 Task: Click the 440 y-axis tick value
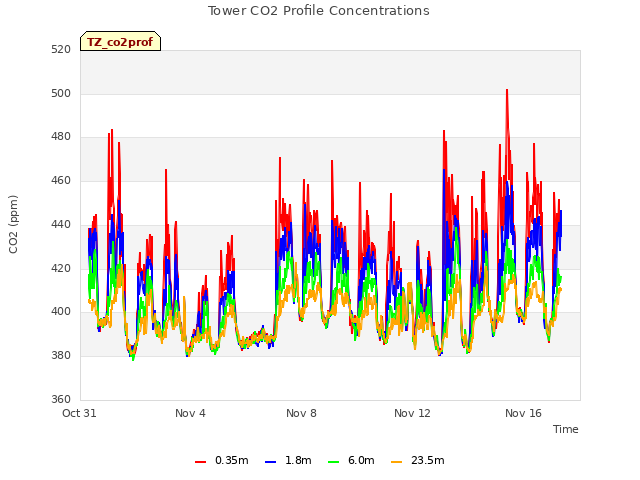point(61,224)
